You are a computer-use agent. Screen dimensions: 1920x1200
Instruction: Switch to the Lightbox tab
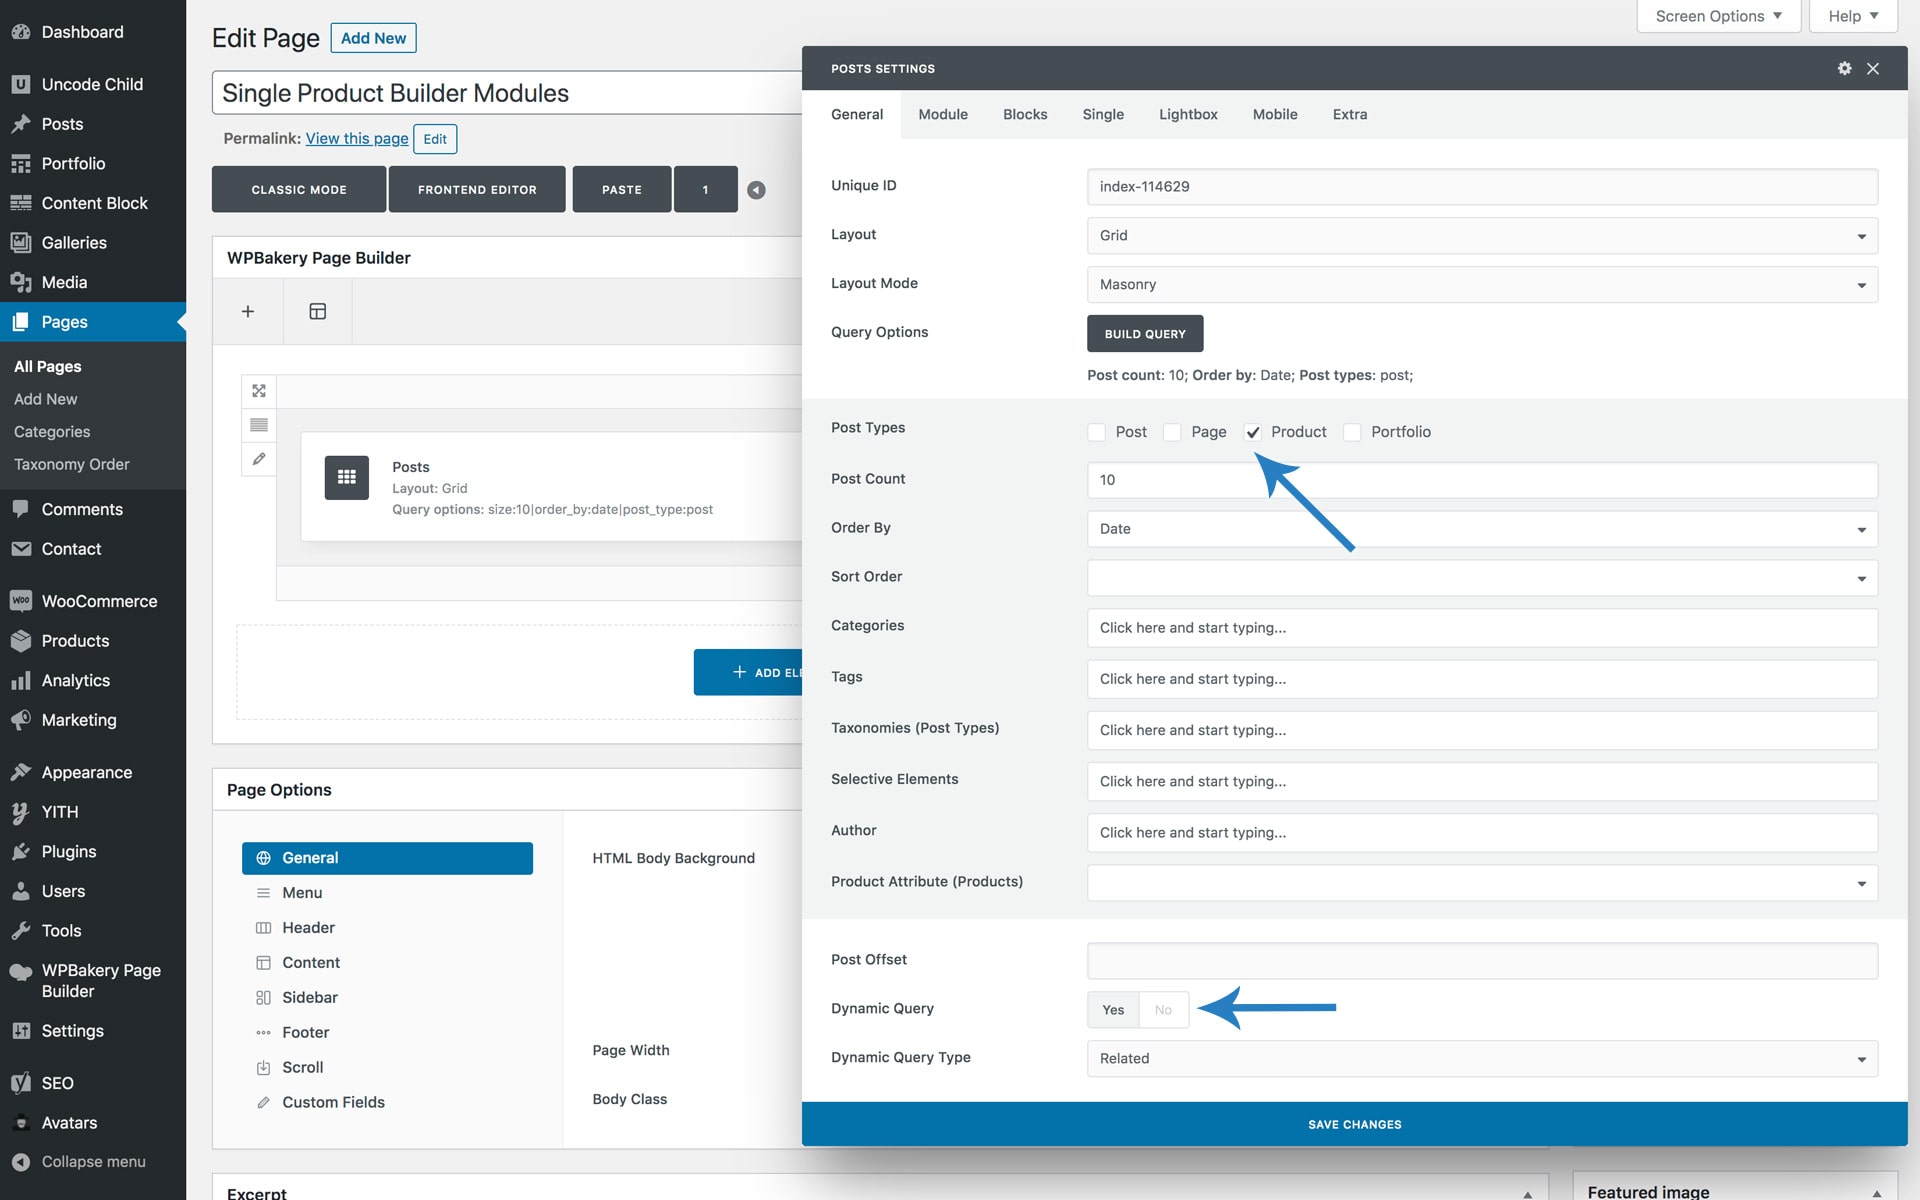click(x=1188, y=114)
